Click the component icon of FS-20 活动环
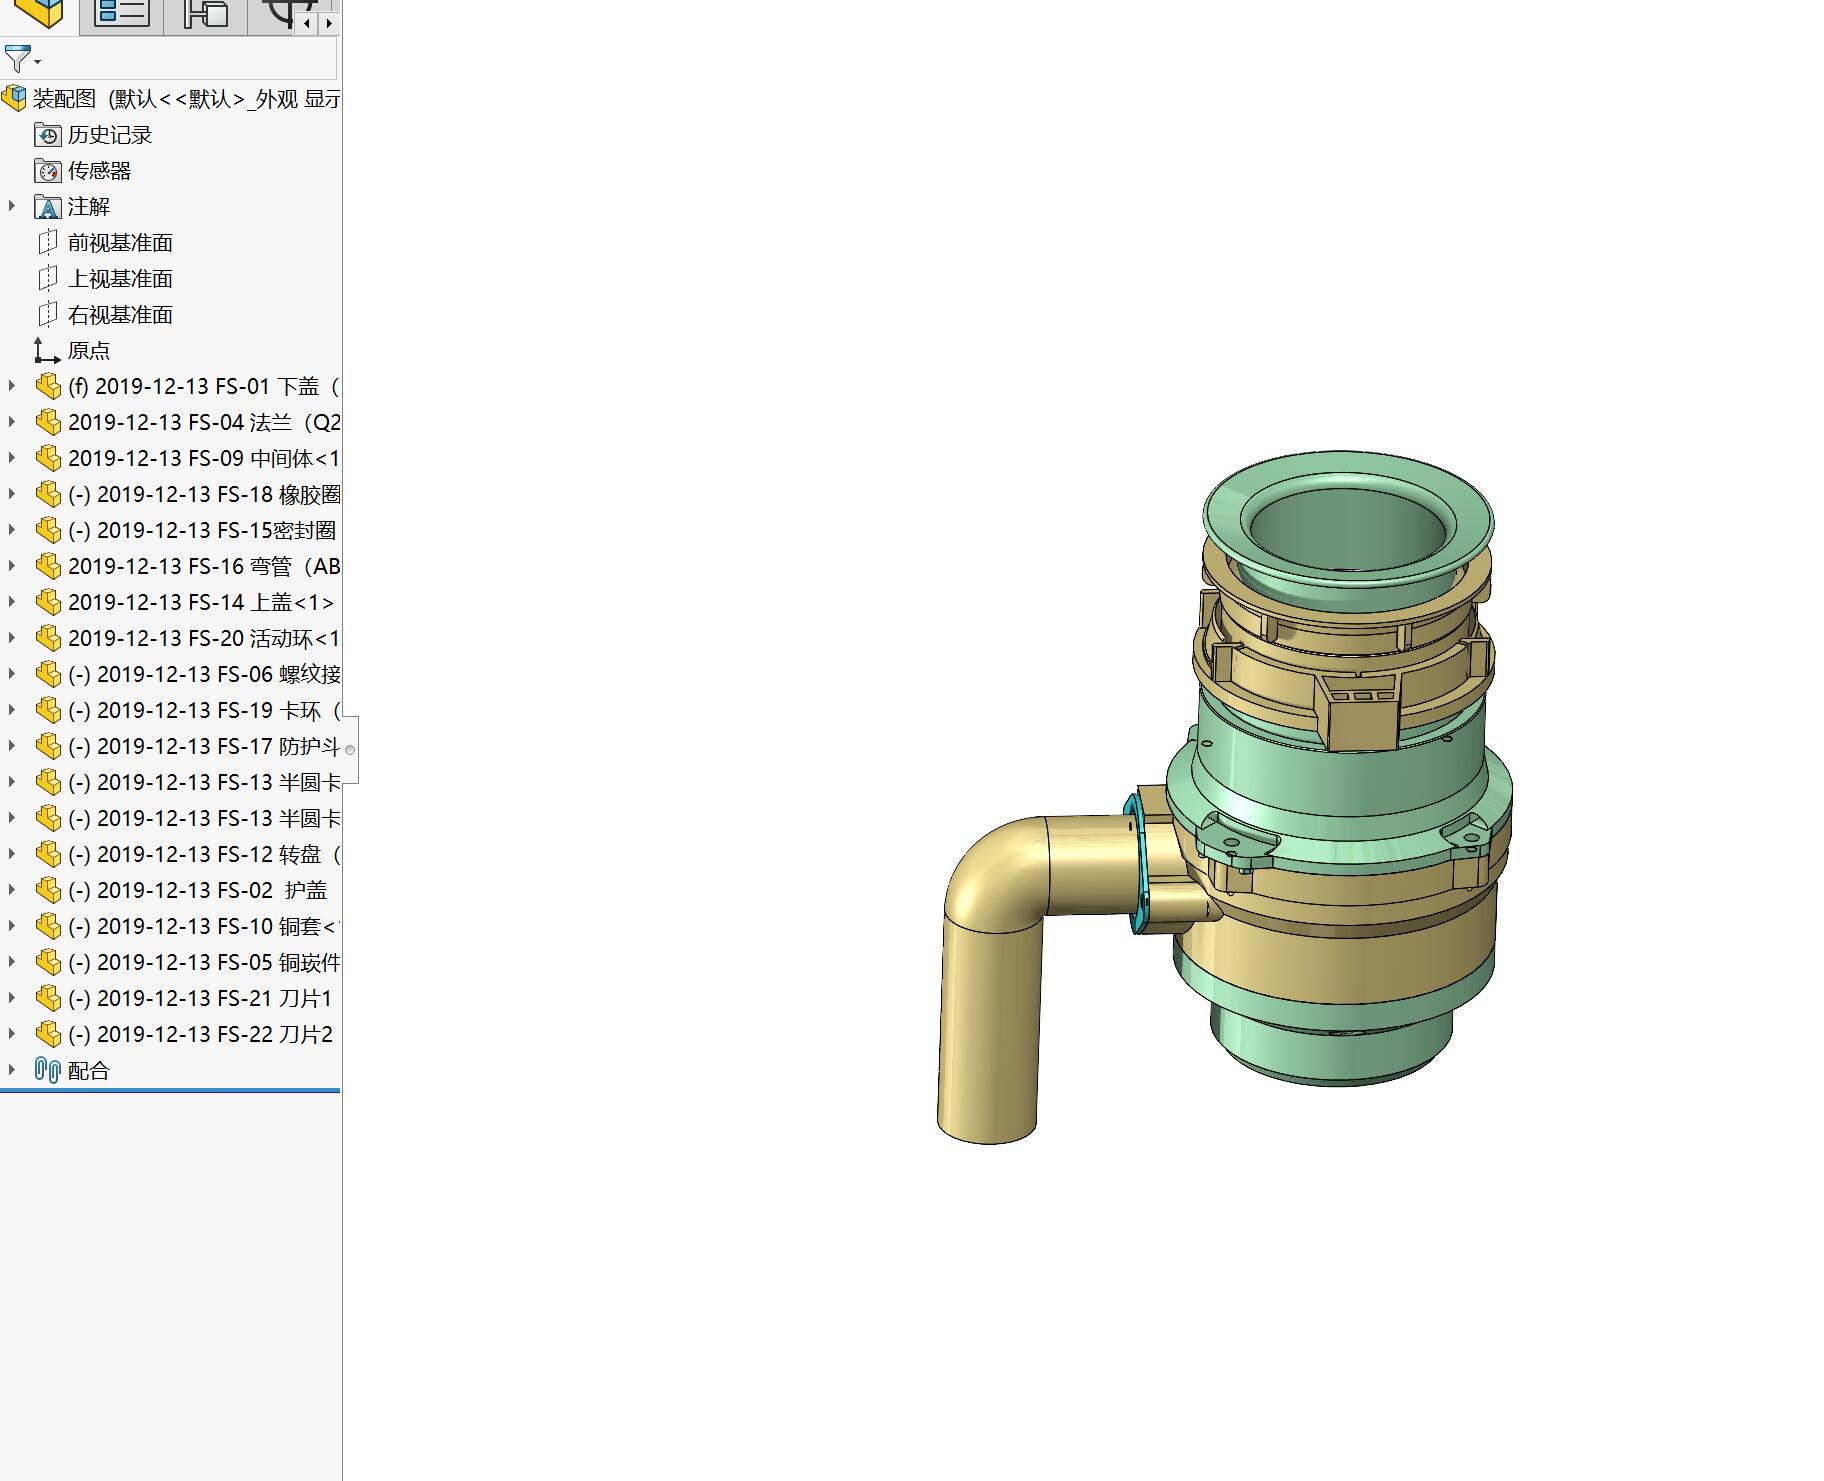Image resolution: width=1824 pixels, height=1481 pixels. 48,638
